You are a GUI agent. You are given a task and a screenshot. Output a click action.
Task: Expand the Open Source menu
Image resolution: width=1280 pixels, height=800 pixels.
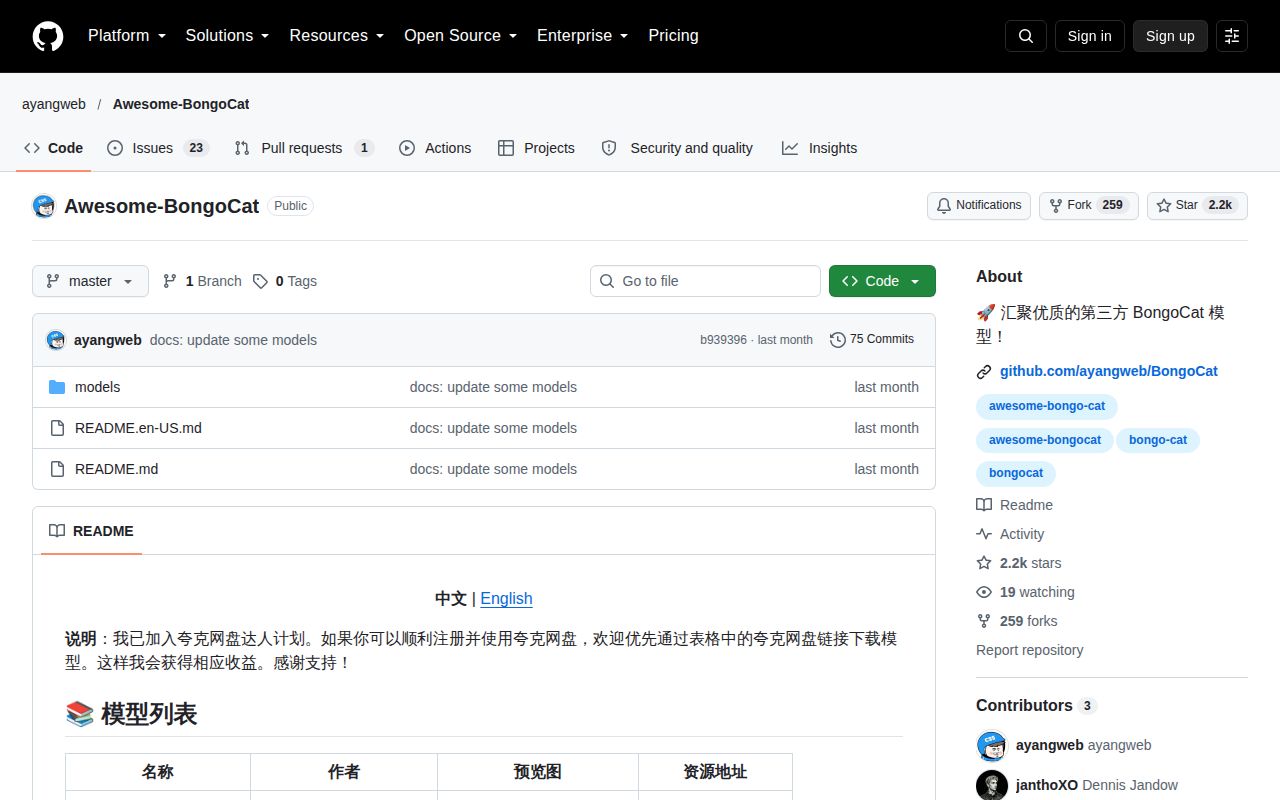tap(460, 36)
